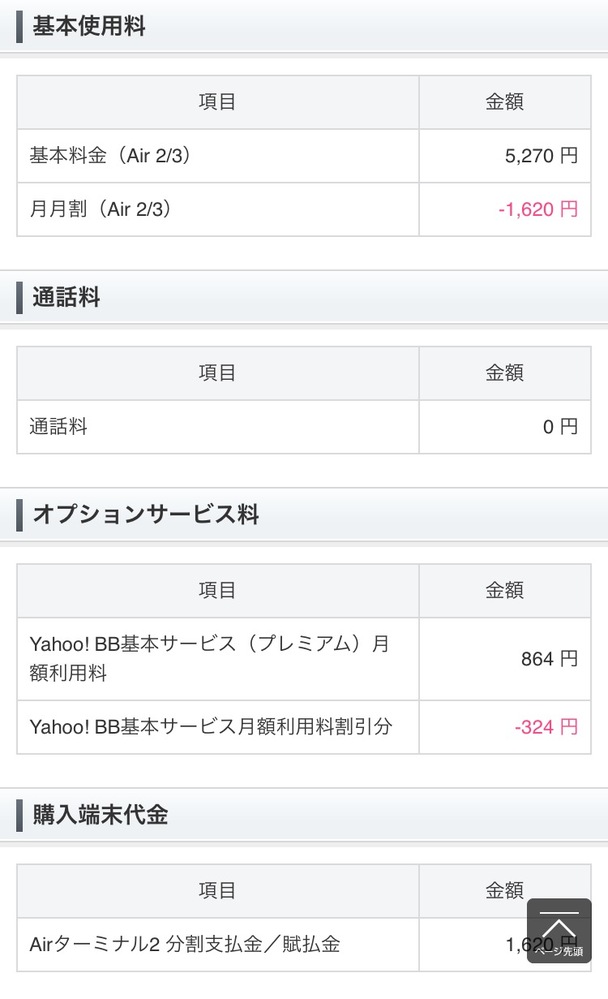Tap 項目 column header in 基本使用料 table
The height and width of the screenshot is (999, 608).
click(217, 102)
